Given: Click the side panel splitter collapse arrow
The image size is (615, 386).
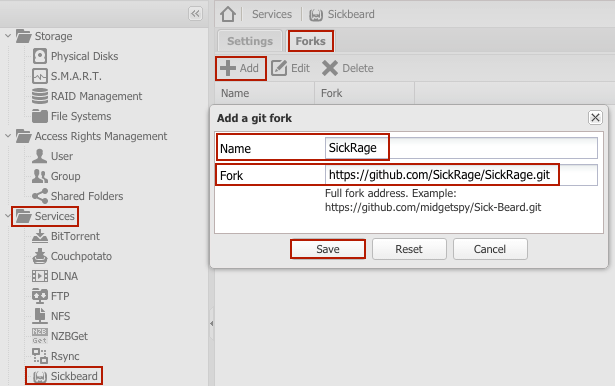Looking at the screenshot, I should 211,324.
